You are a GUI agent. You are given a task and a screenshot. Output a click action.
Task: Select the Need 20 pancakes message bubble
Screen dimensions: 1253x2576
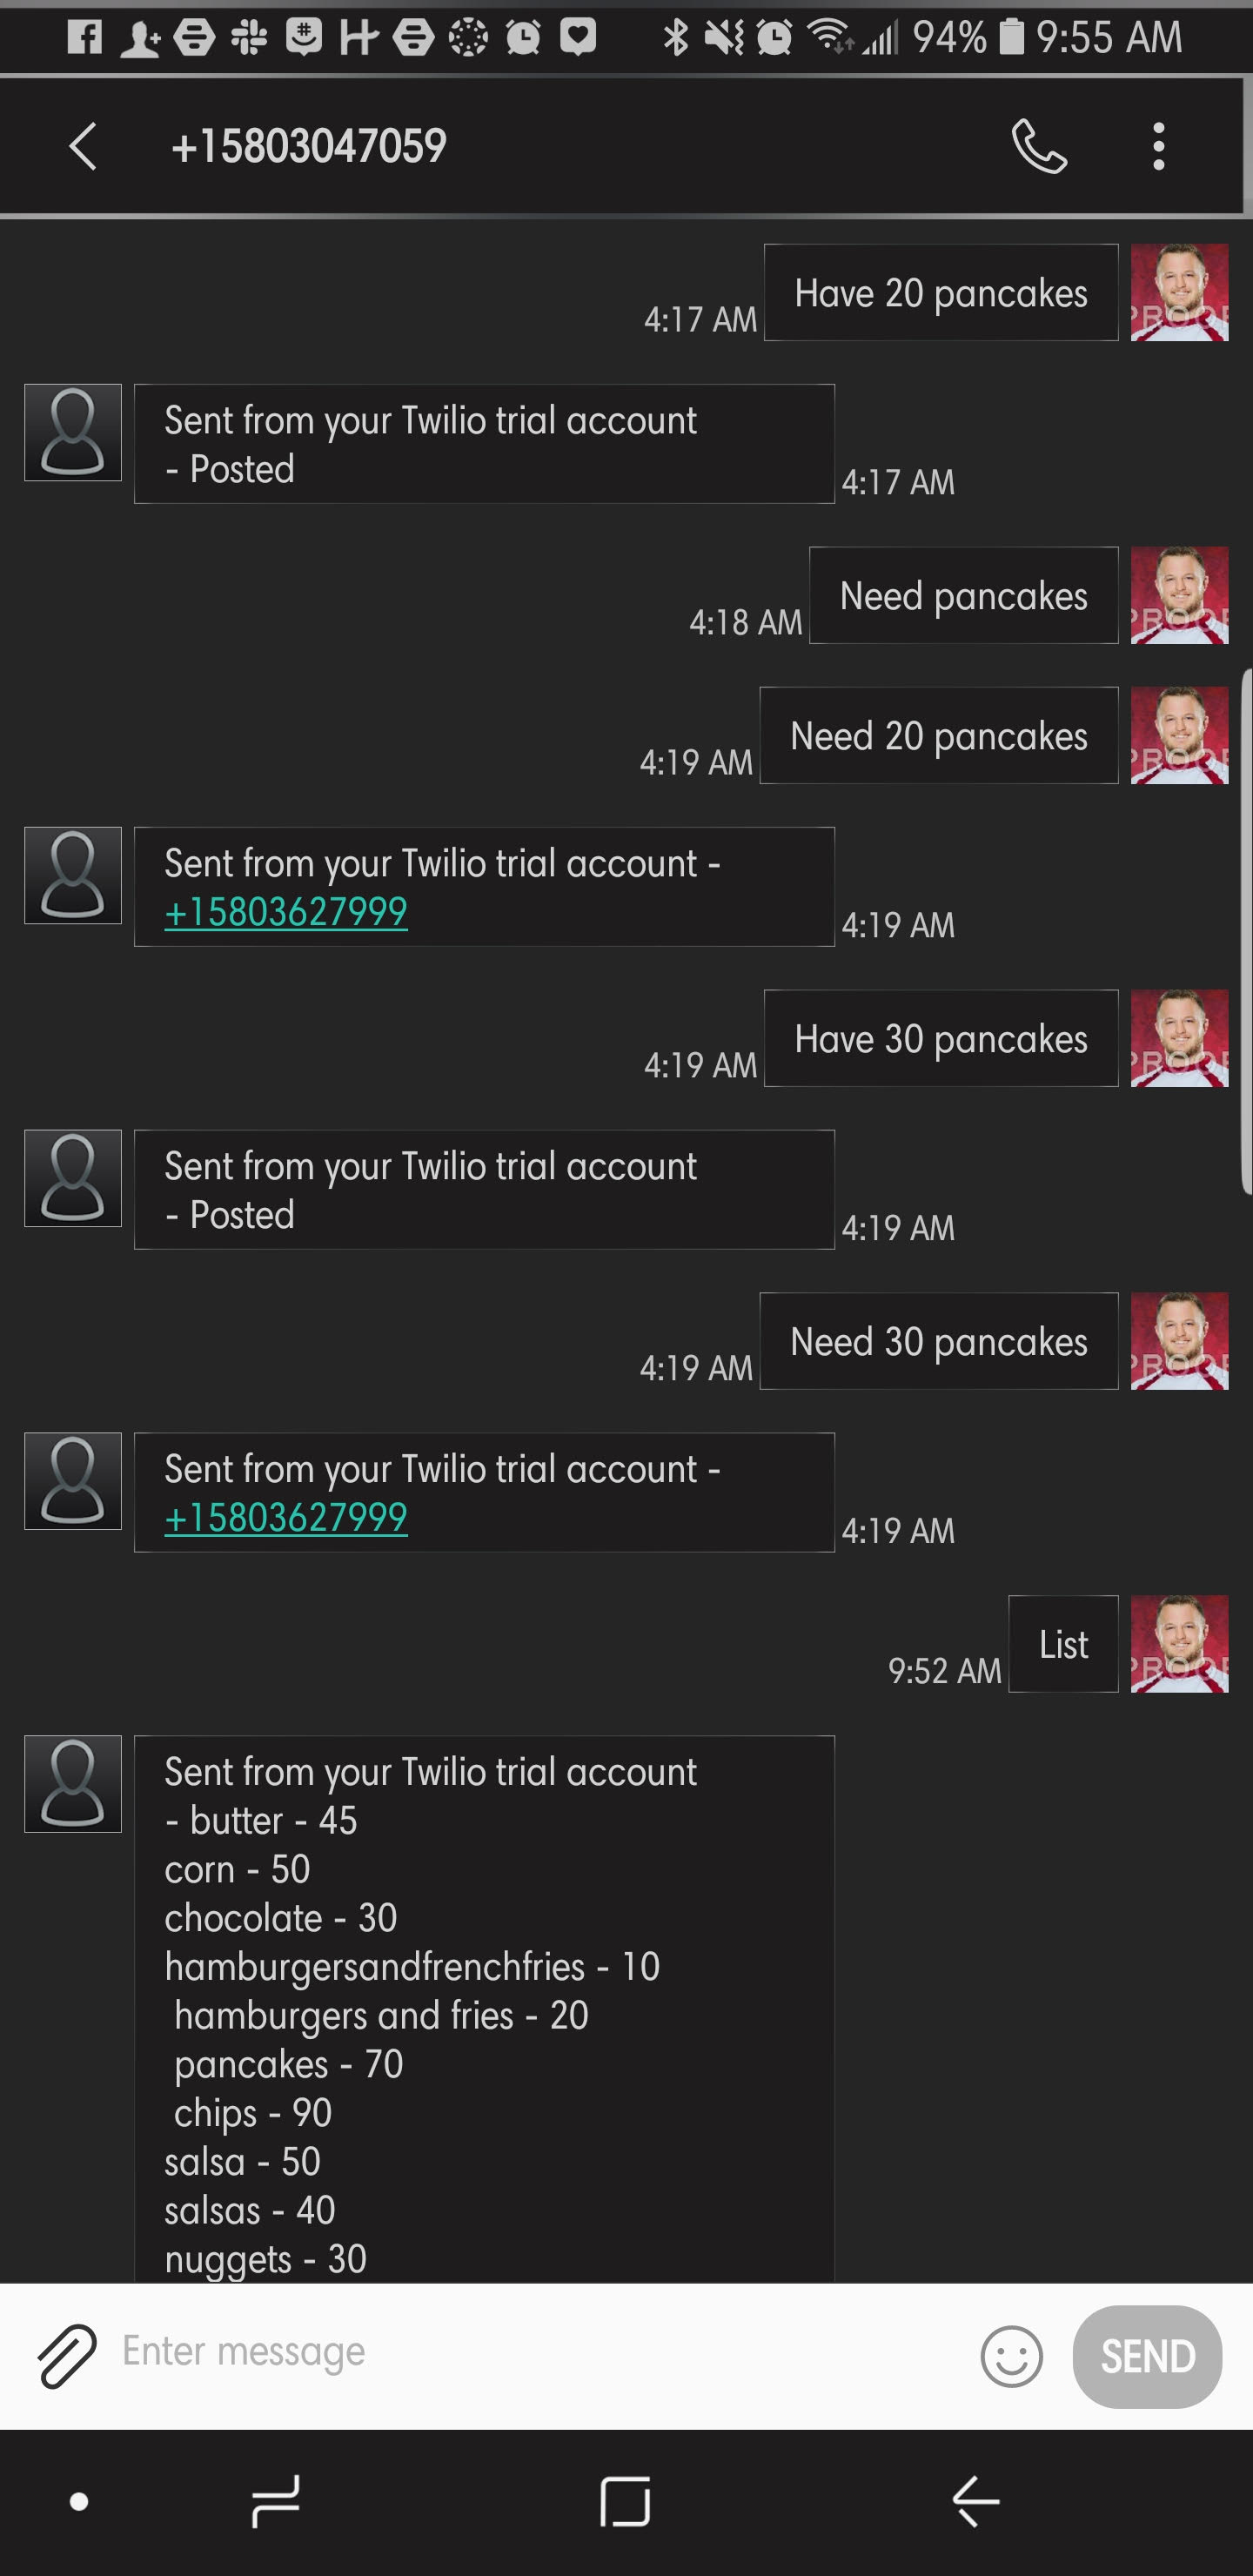tap(938, 736)
